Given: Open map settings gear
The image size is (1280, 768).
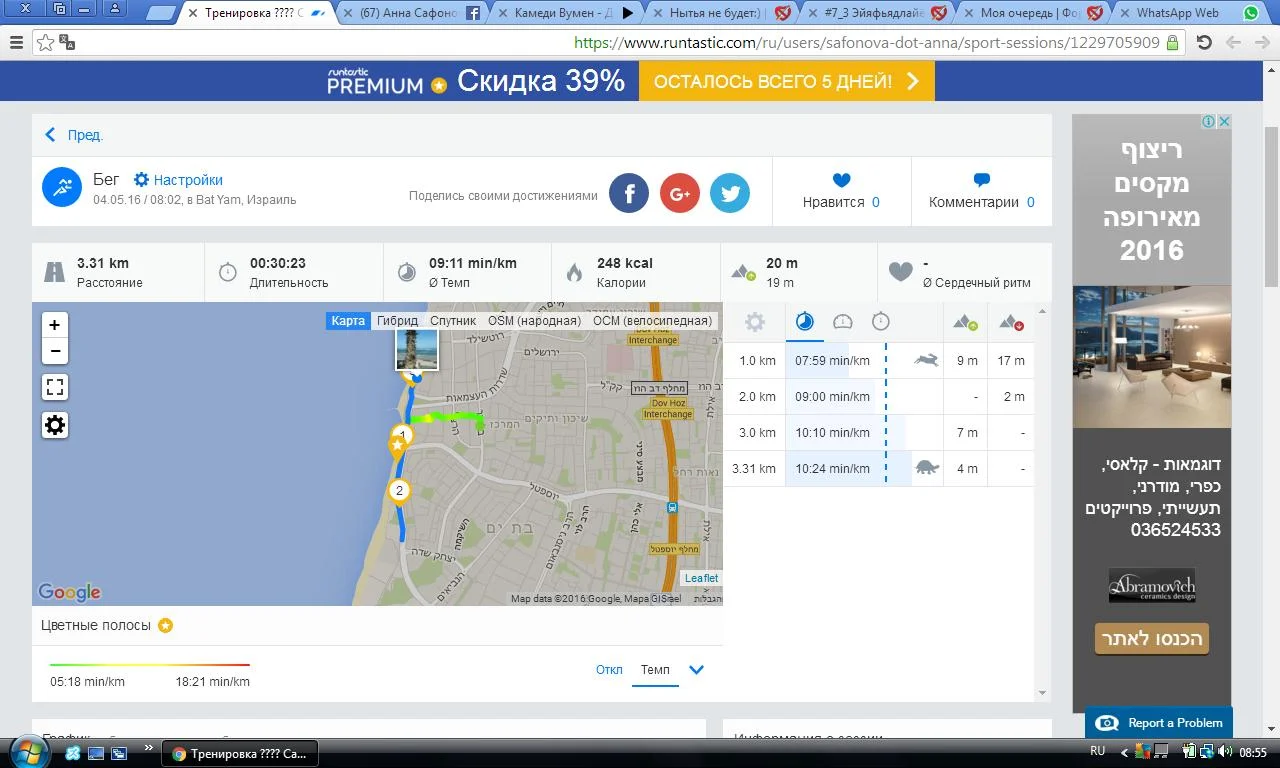Looking at the screenshot, I should (55, 425).
